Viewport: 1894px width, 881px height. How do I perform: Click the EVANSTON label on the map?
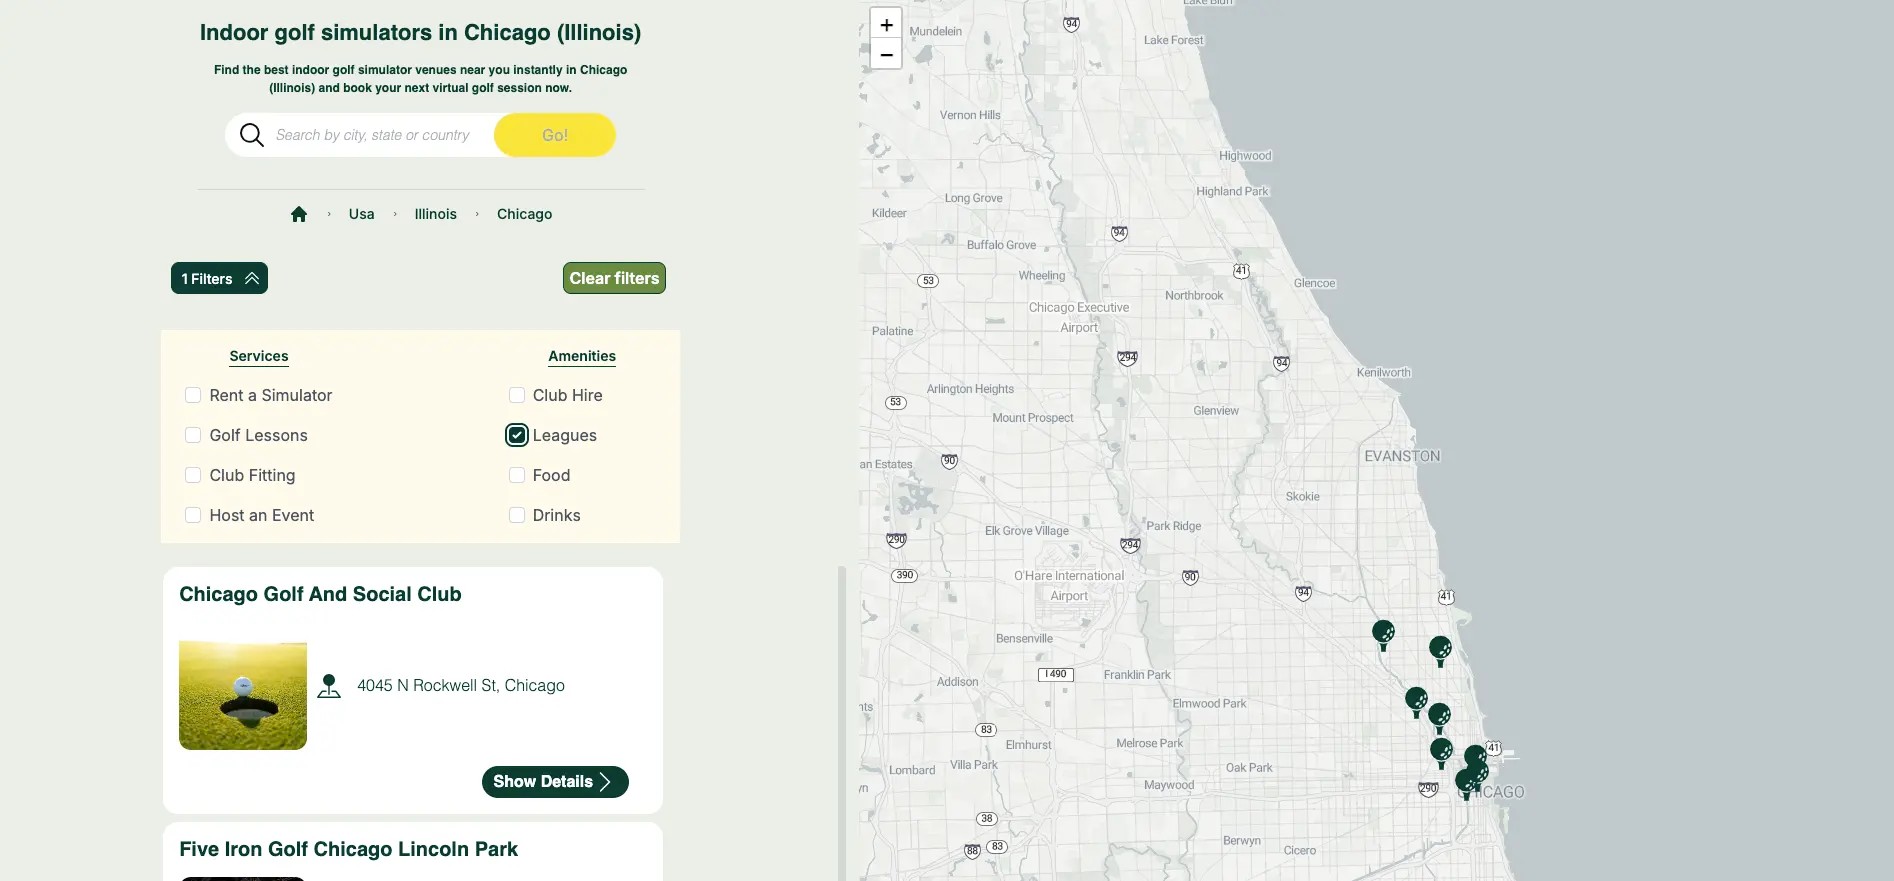[1403, 456]
